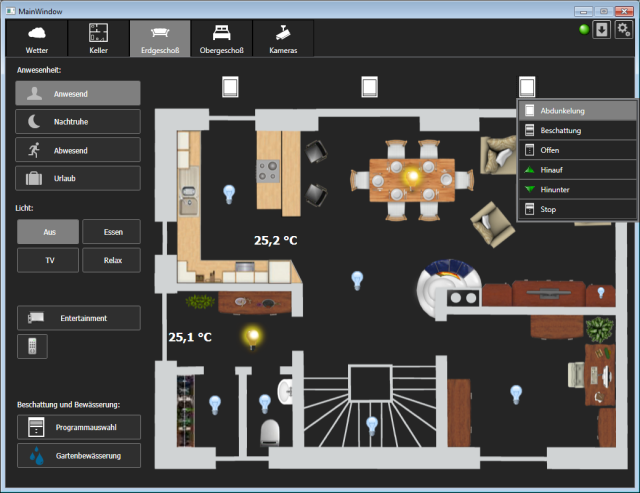Activate Nachtruhe mode
Viewport: 640px width, 493px height.
coord(78,122)
